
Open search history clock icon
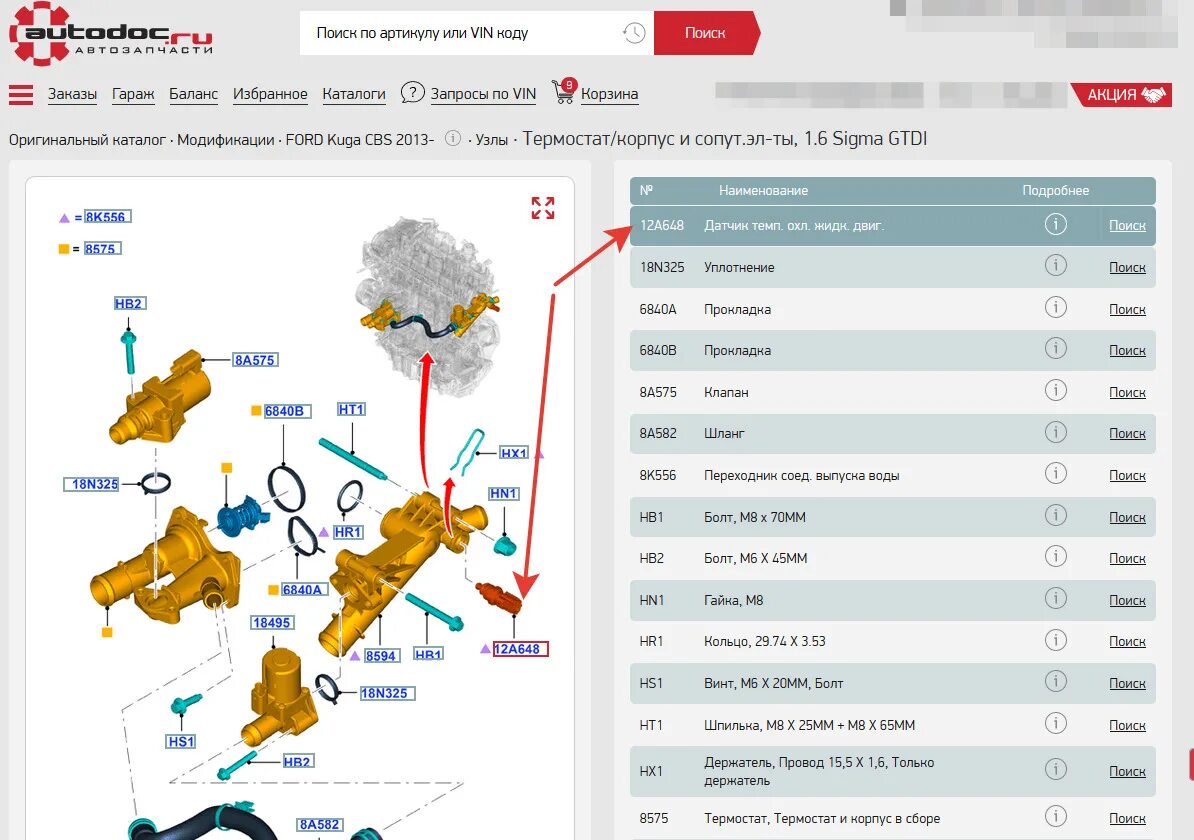click(634, 33)
